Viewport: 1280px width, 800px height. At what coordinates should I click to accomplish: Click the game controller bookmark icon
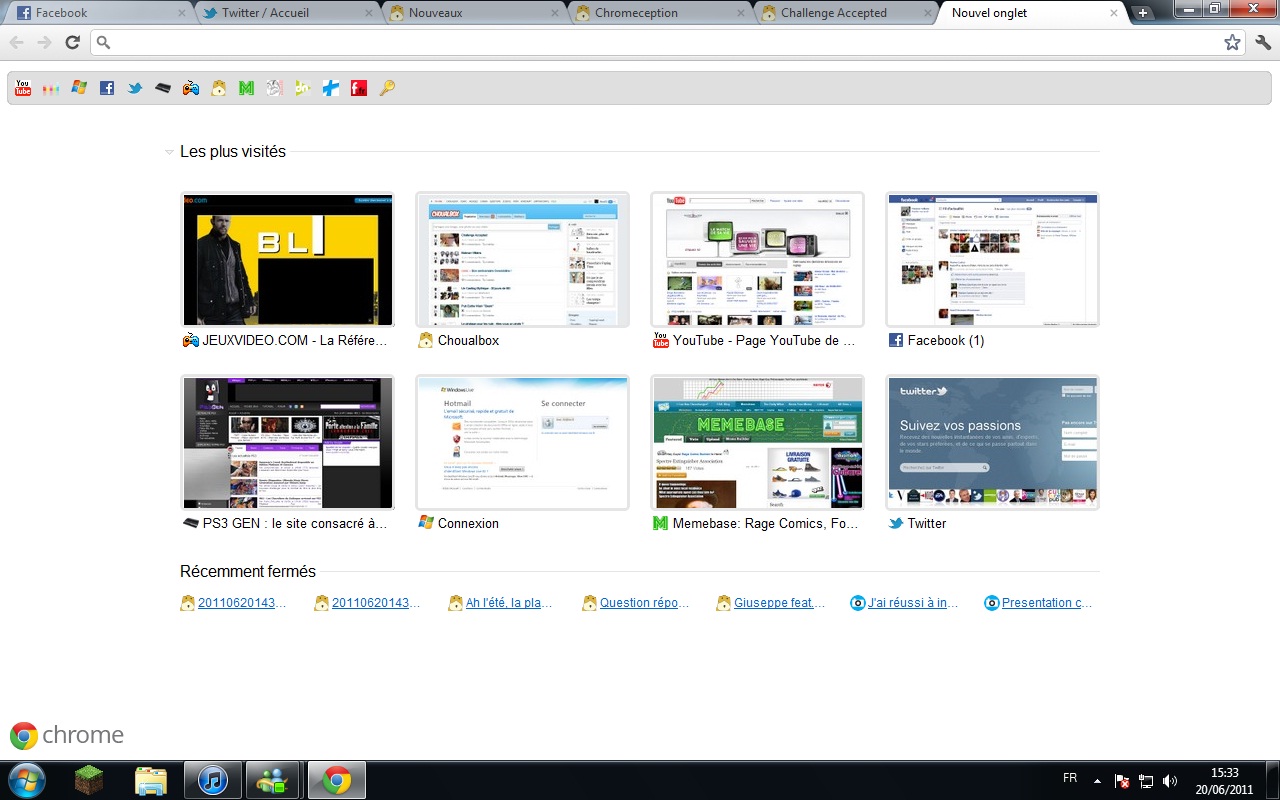coord(190,88)
